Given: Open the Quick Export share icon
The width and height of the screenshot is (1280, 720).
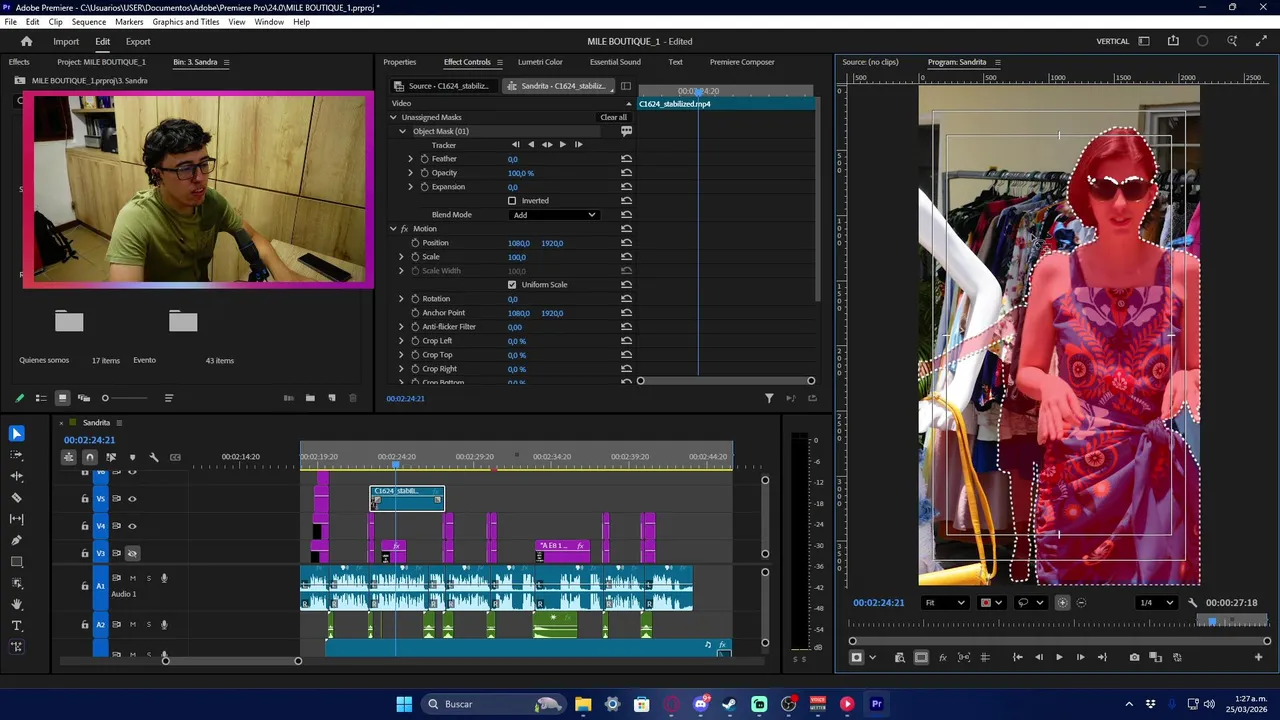Looking at the screenshot, I should (x=1173, y=41).
